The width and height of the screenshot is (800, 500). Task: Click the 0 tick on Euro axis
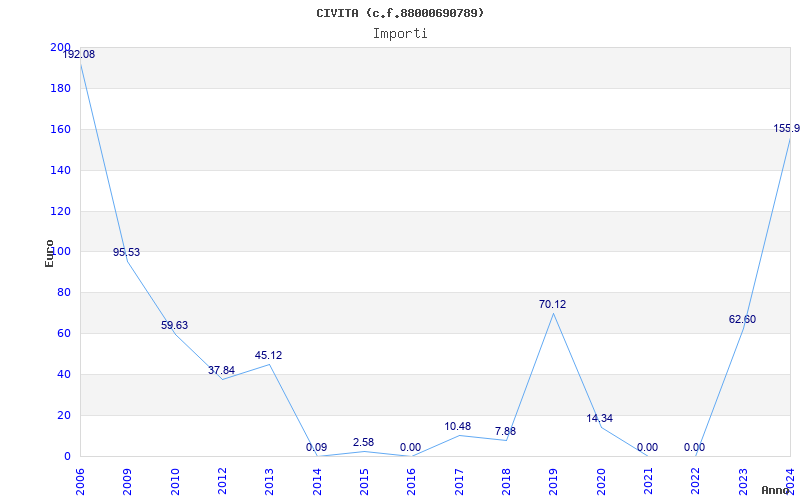point(67,456)
